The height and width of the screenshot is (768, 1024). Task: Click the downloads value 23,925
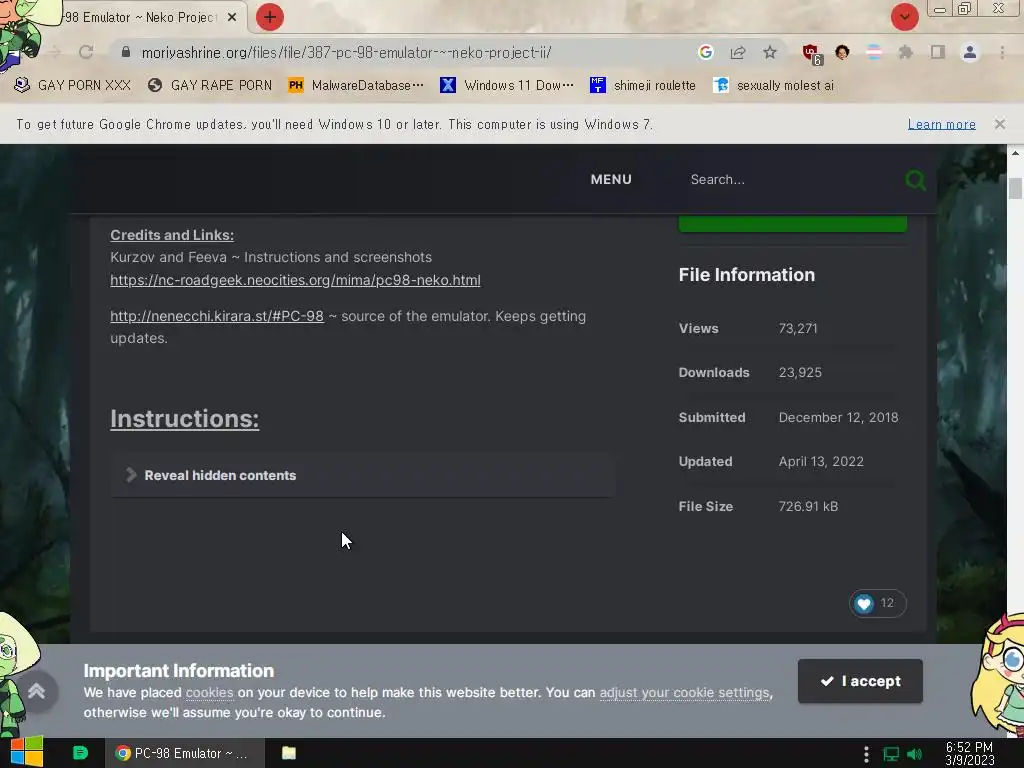800,372
